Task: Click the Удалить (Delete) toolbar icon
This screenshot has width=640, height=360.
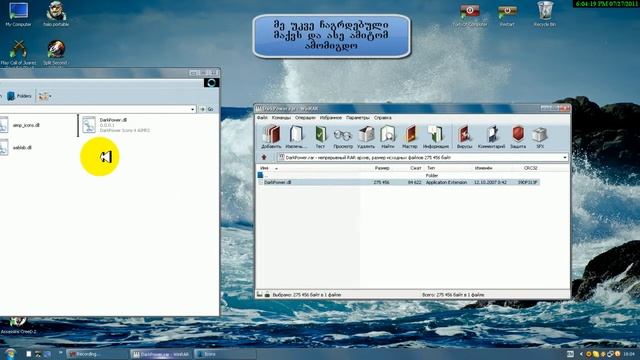Action: click(366, 137)
